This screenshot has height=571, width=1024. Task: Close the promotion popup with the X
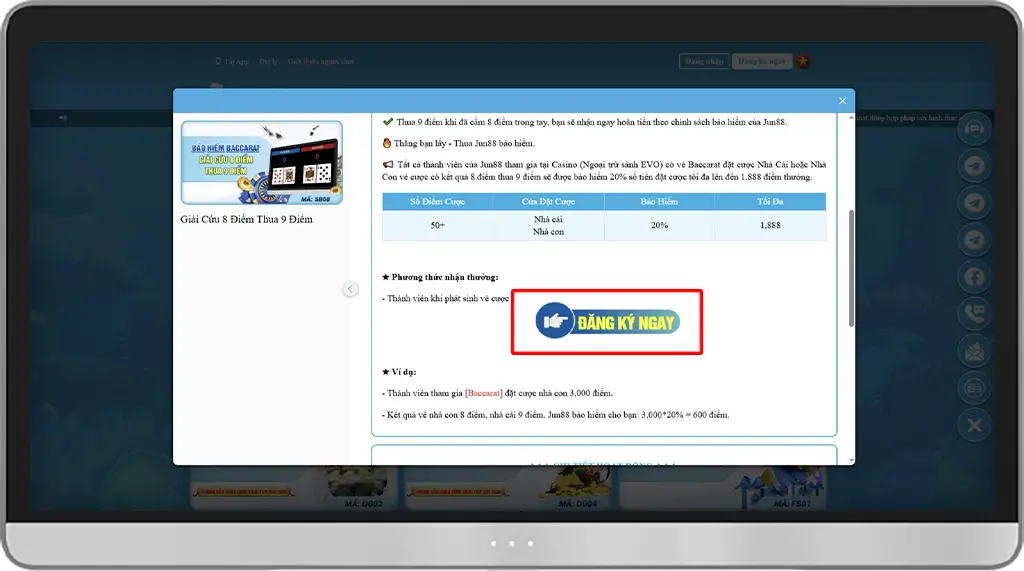click(x=842, y=101)
